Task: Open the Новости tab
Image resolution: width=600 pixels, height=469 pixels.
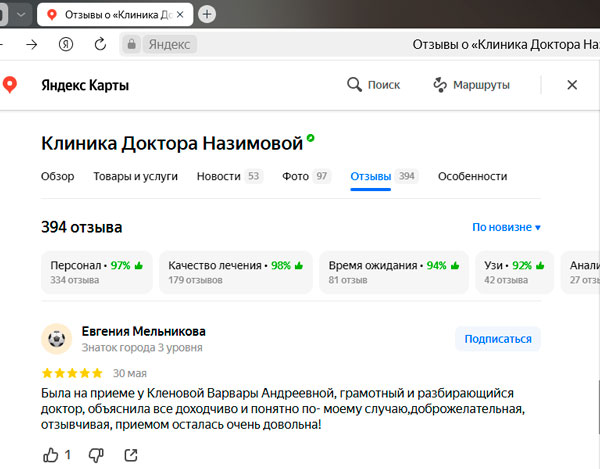Action: [230, 176]
